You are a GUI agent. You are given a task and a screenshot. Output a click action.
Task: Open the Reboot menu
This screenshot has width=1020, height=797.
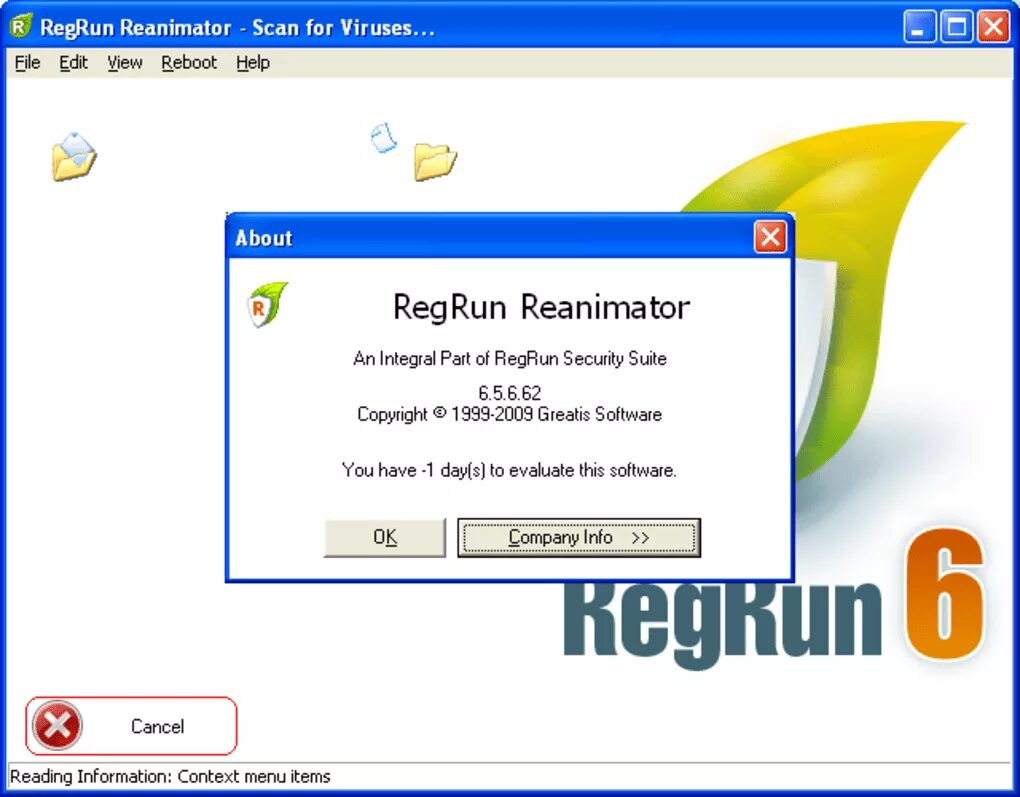(x=189, y=62)
